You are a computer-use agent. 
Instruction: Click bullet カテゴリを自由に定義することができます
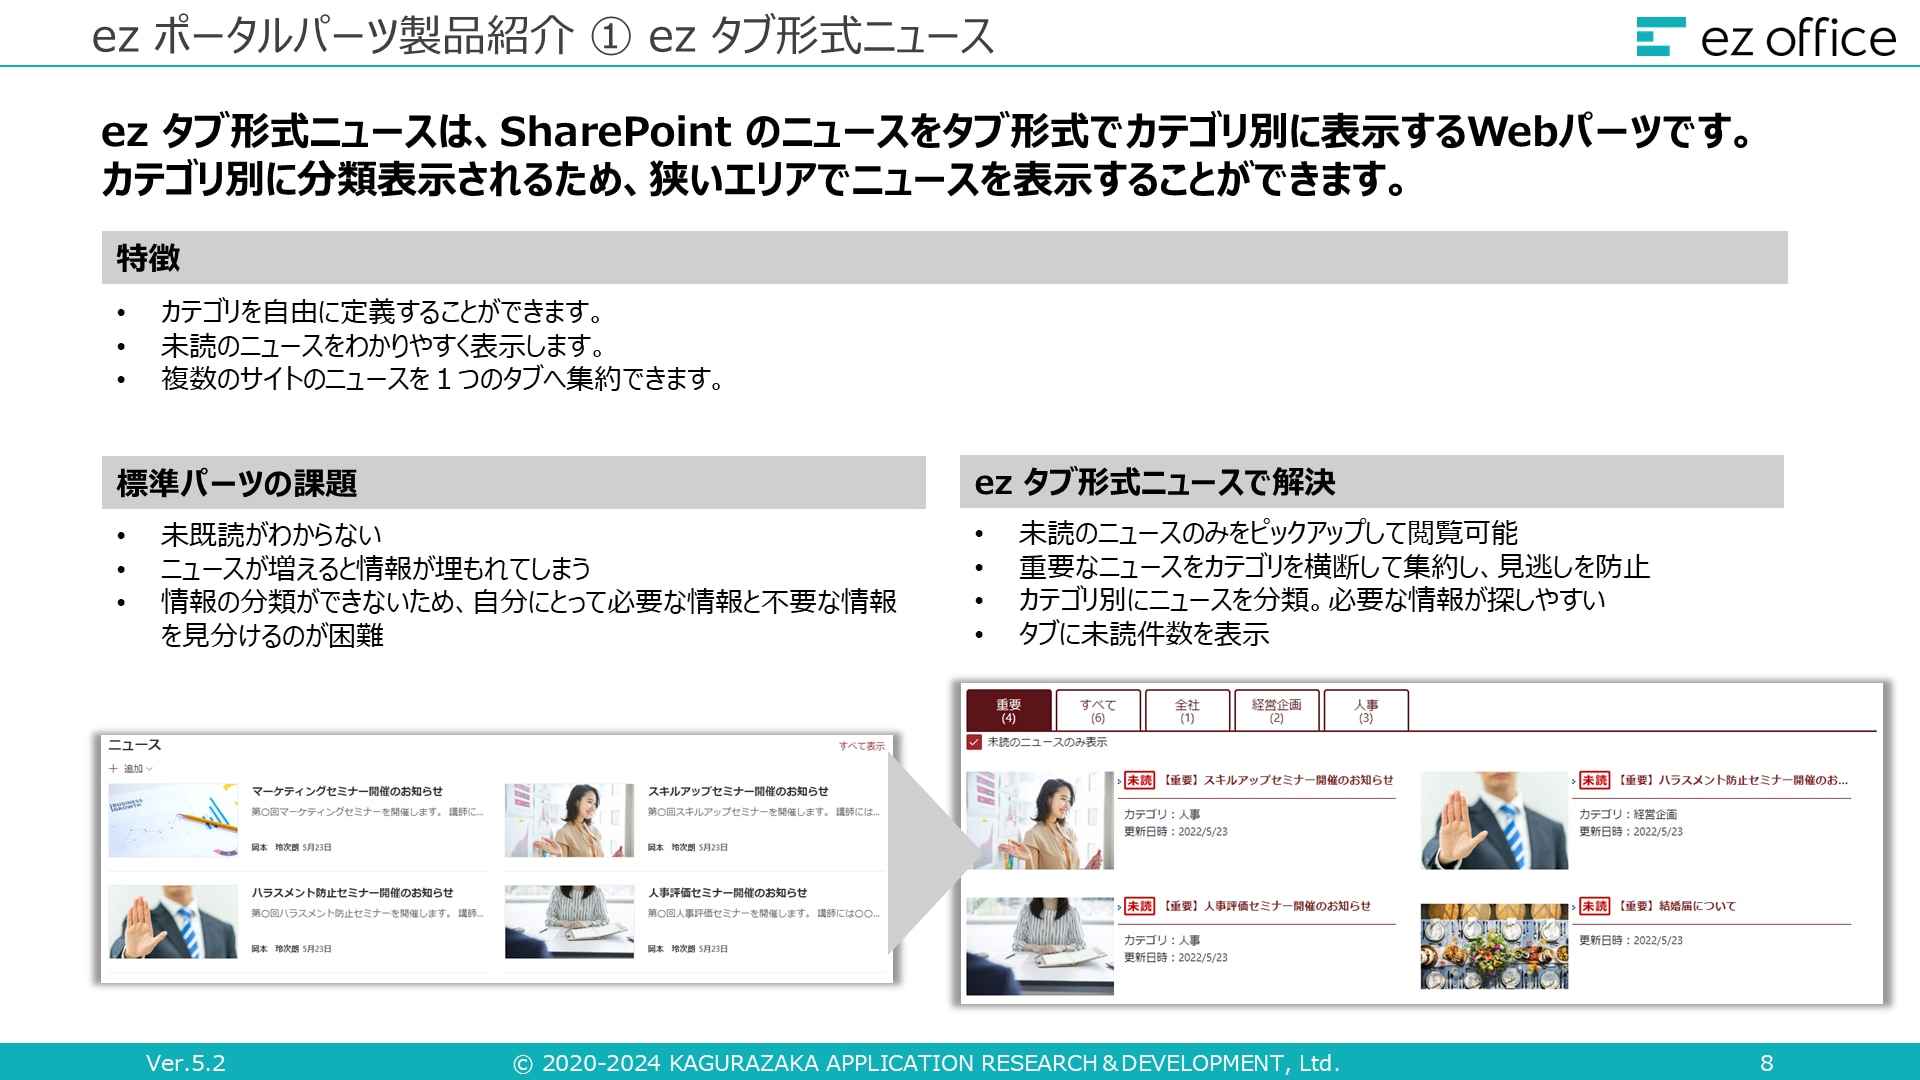[382, 312]
